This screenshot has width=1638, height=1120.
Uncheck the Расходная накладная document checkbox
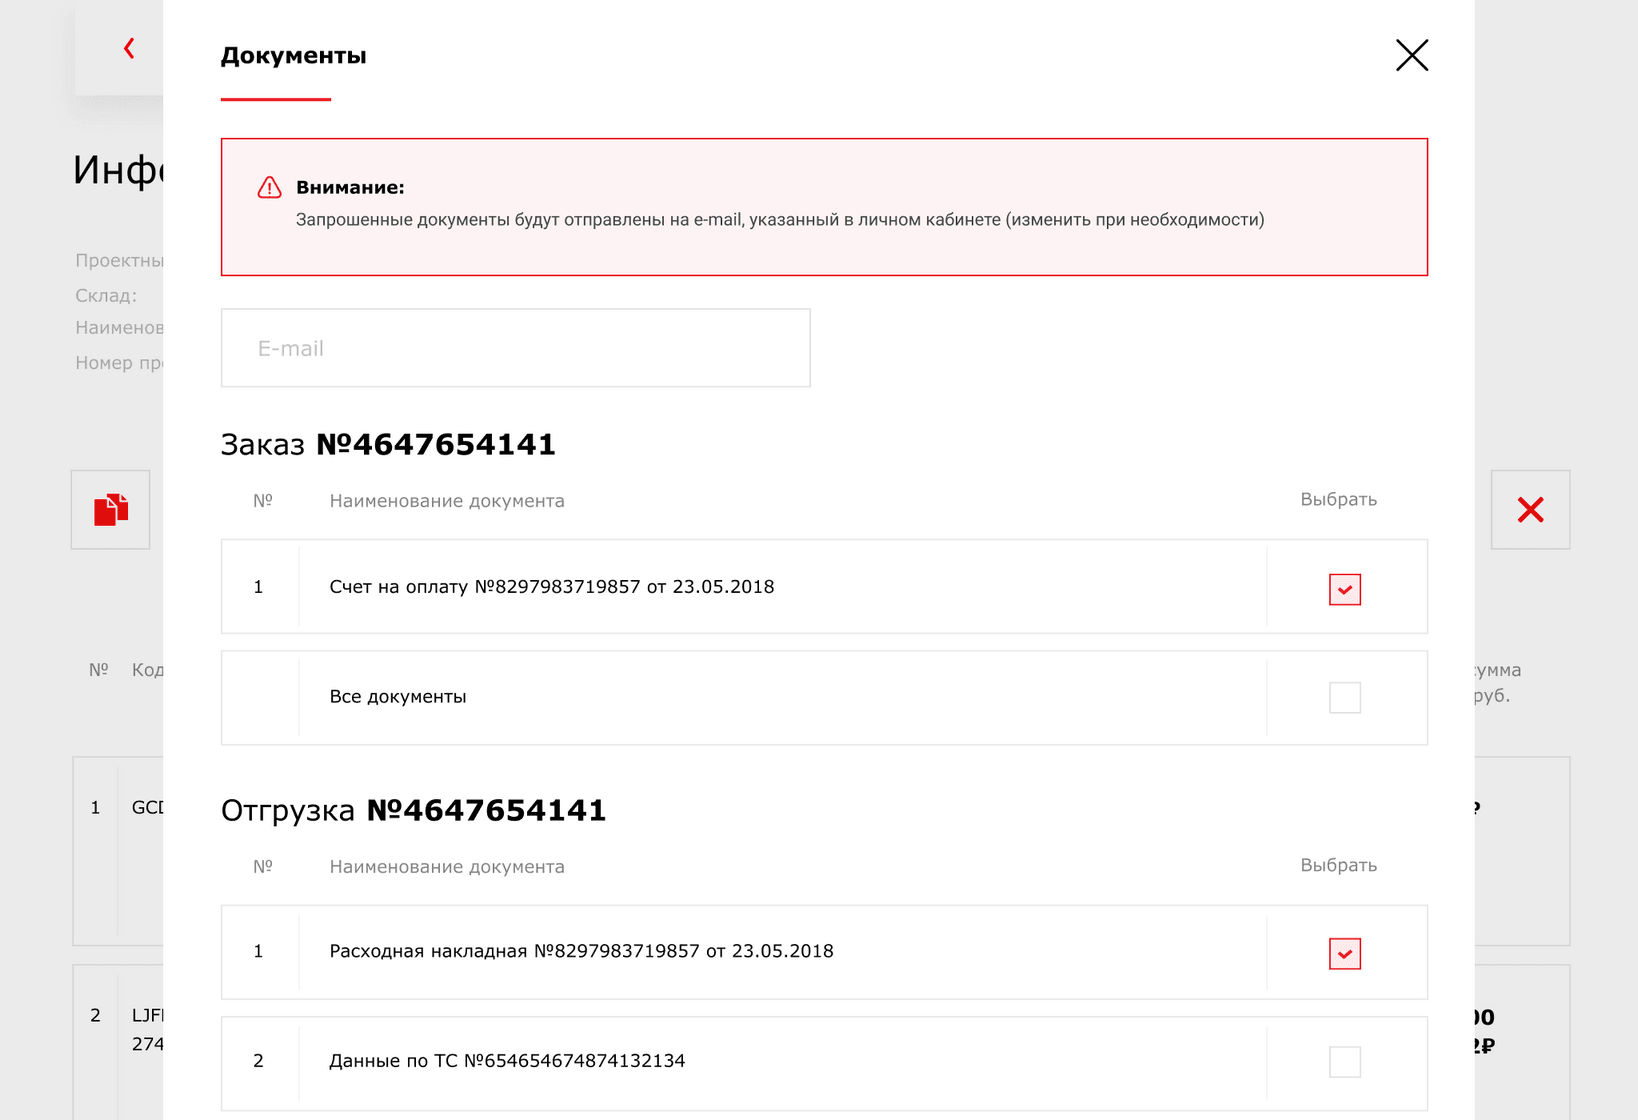(1345, 953)
